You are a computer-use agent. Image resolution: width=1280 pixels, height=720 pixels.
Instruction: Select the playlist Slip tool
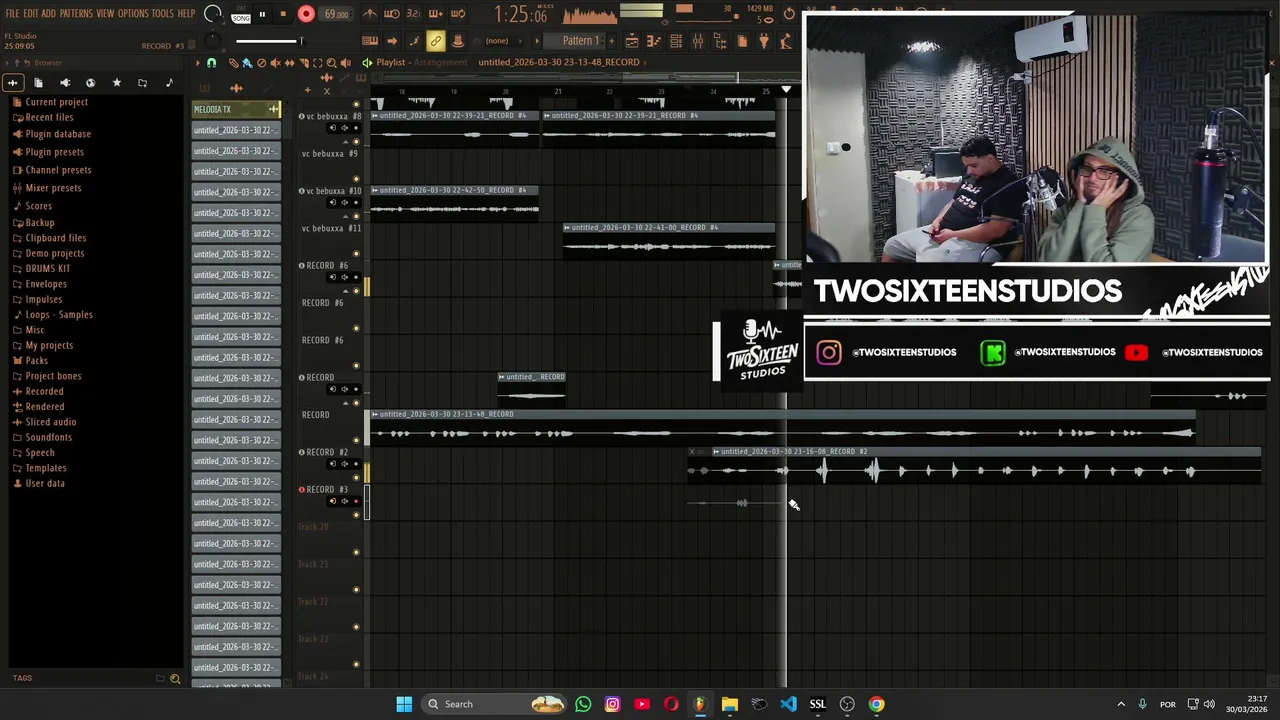(x=290, y=62)
